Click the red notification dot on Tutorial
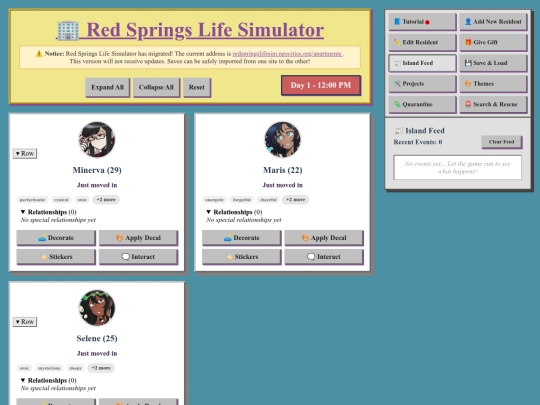This screenshot has height=405, width=540. click(x=427, y=22)
